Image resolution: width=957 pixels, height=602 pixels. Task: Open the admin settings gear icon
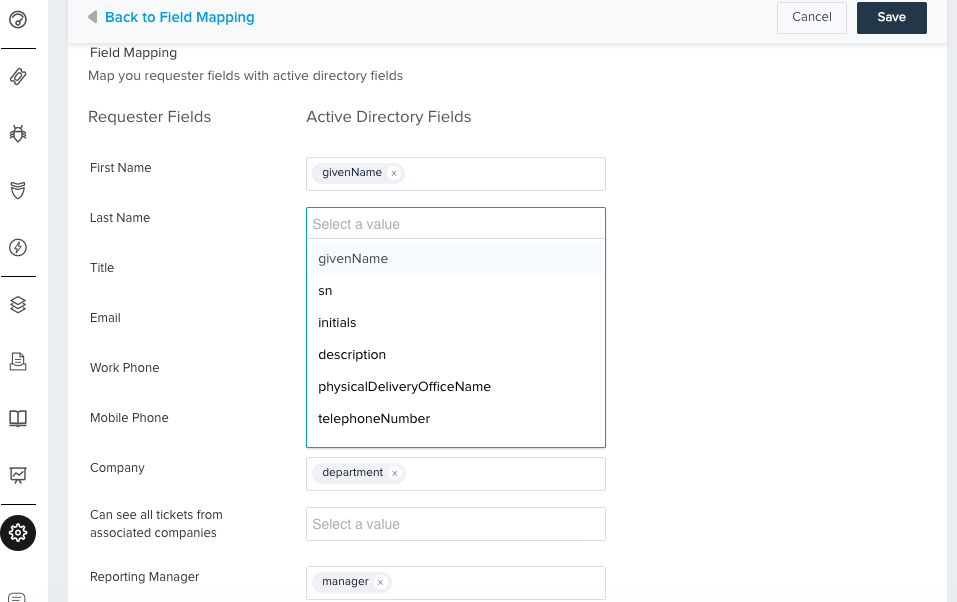tap(18, 533)
